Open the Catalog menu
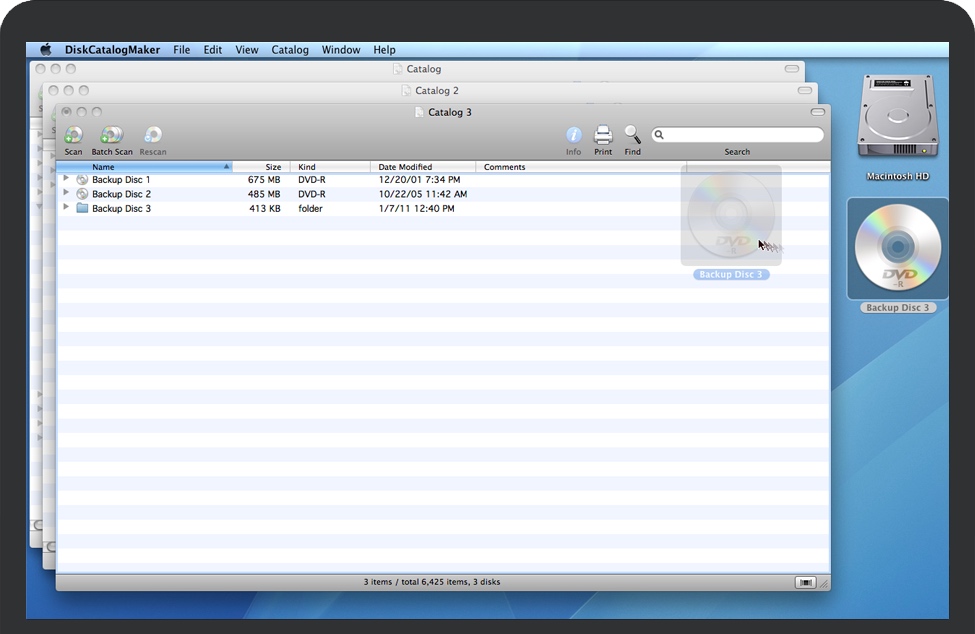 (290, 50)
